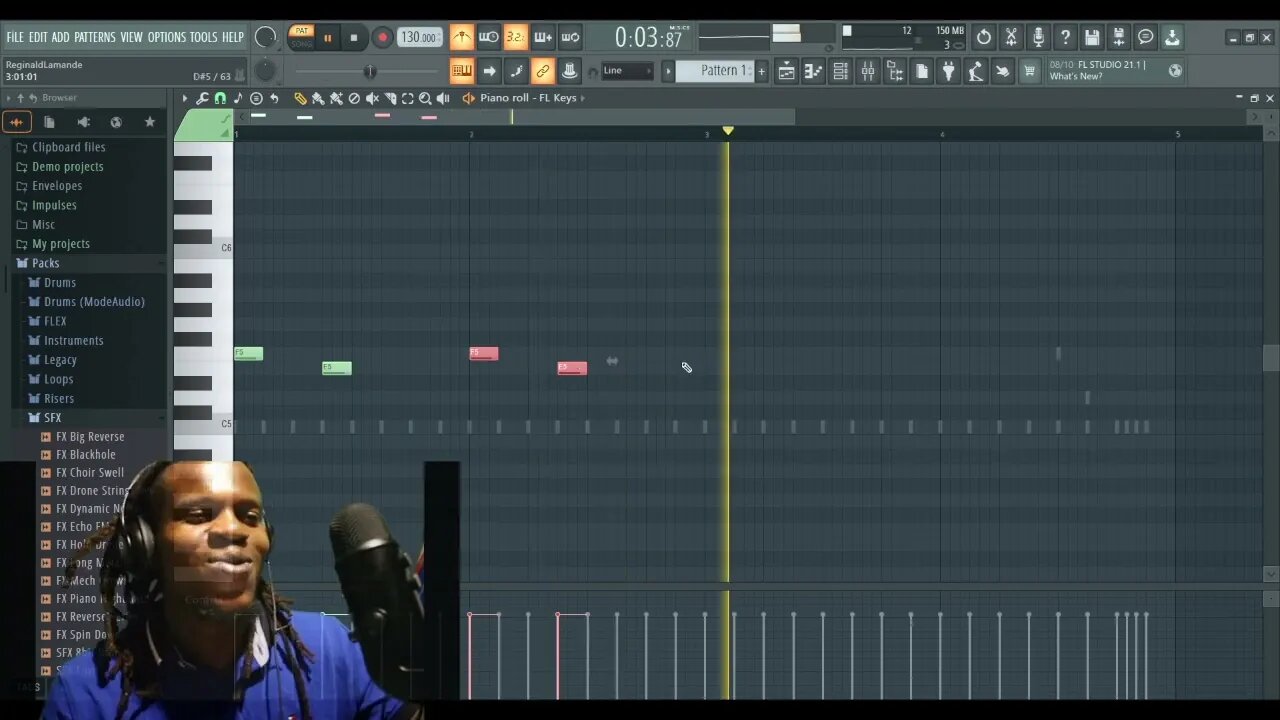The height and width of the screenshot is (720, 1280).
Task: Open the channel rack icon
Action: (x=840, y=71)
